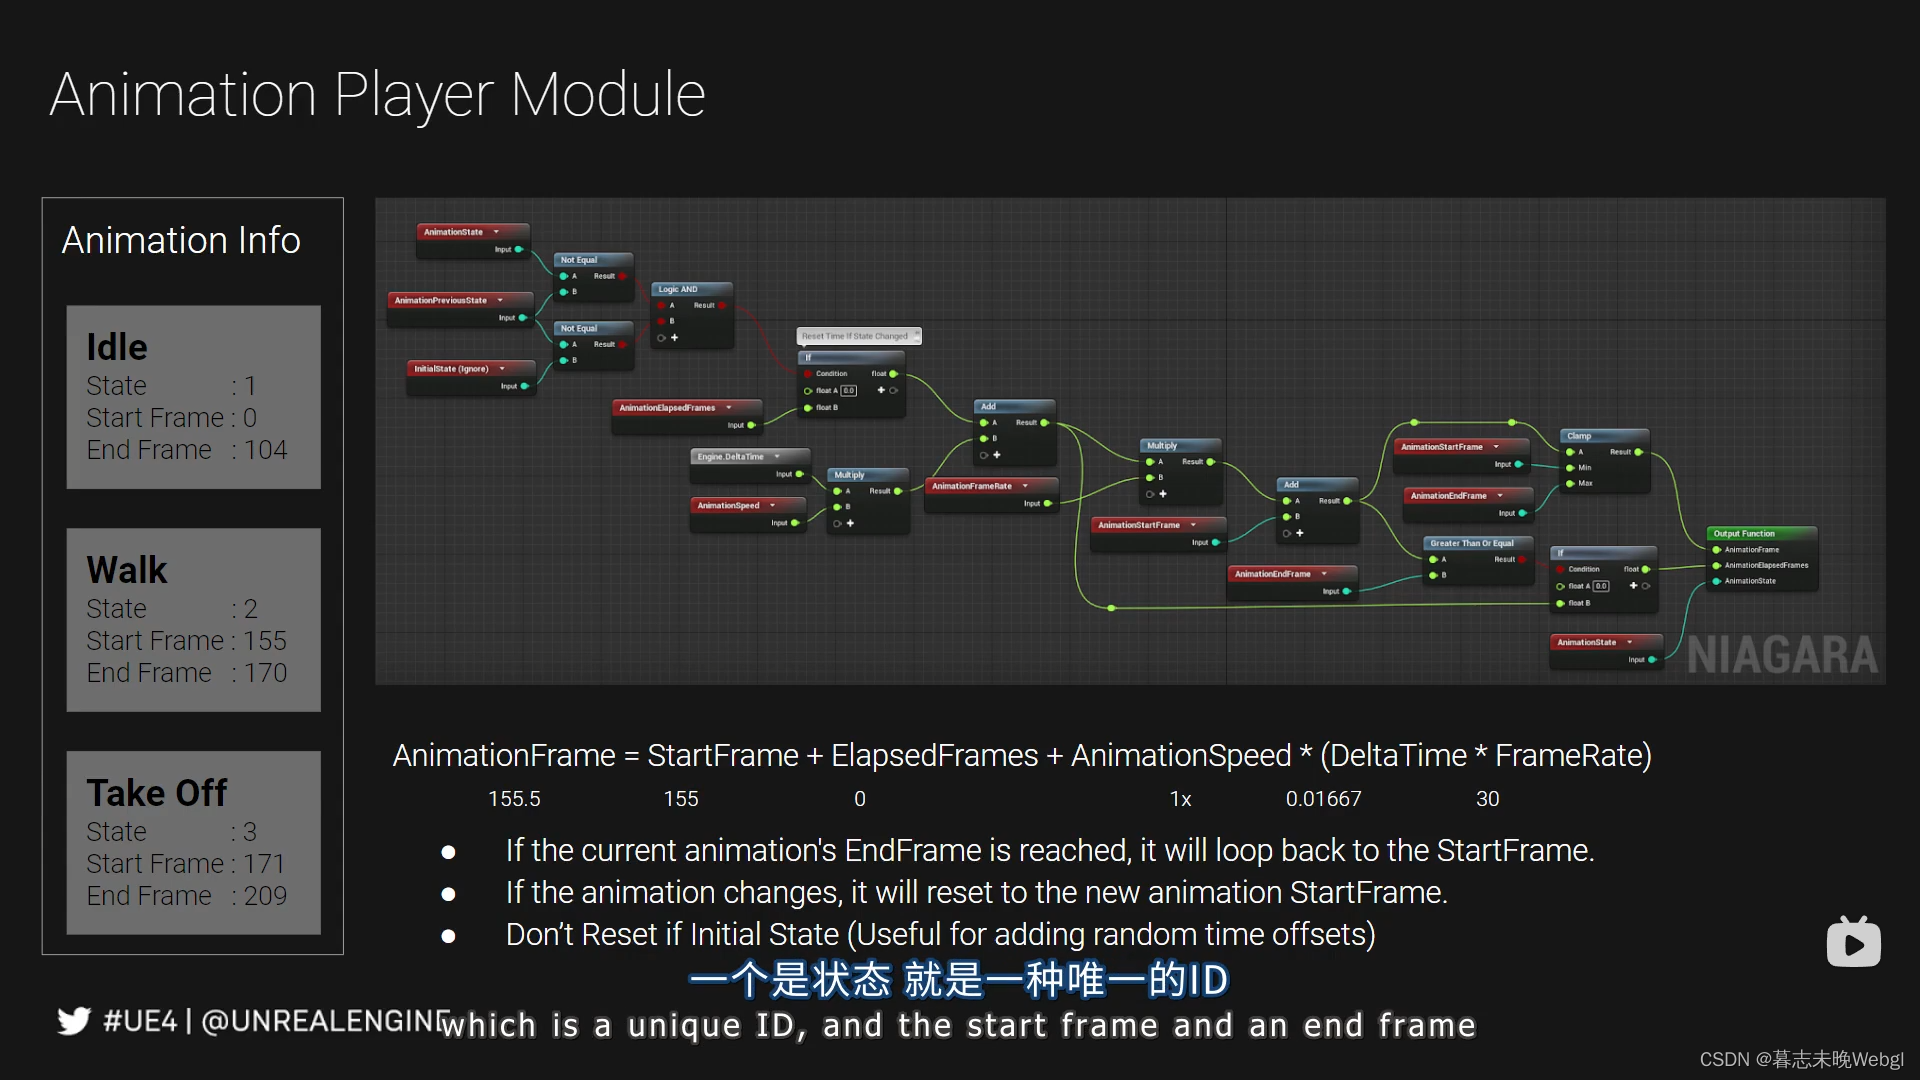Click Engine.DeltaTime node's Input pin

[799, 474]
